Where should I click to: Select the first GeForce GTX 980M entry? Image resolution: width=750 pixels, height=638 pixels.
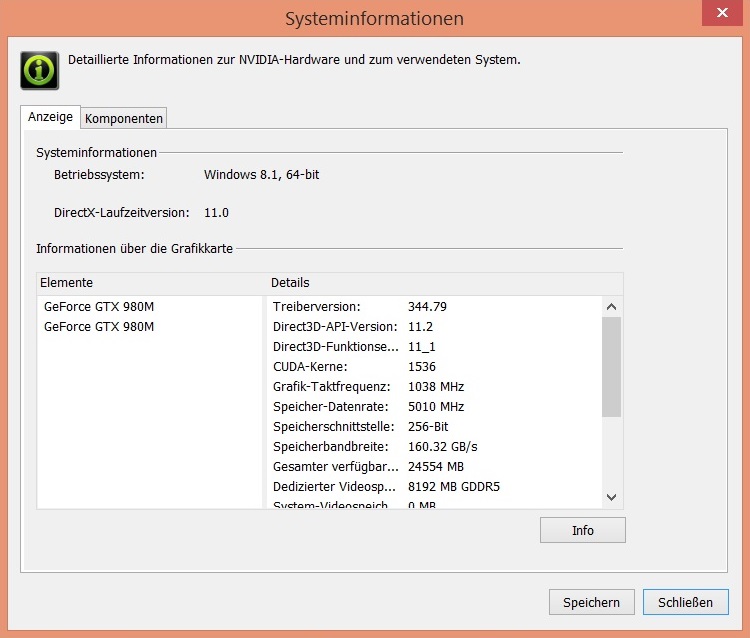point(99,307)
